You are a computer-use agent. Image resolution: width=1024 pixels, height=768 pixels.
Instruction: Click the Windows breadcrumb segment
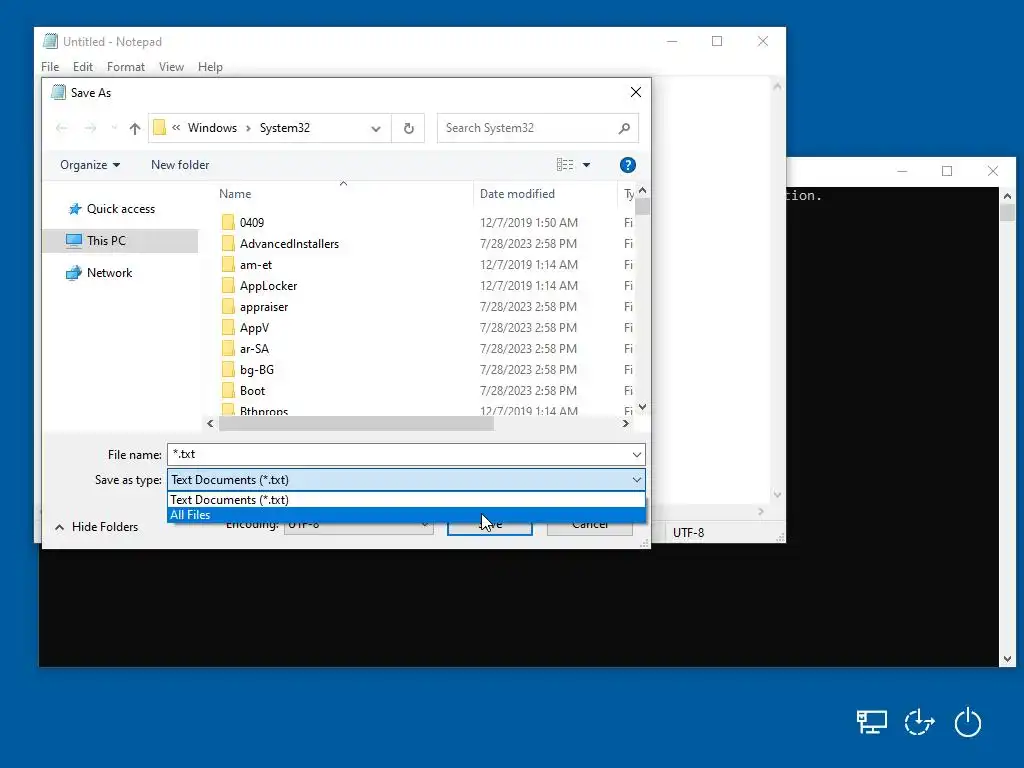212,128
